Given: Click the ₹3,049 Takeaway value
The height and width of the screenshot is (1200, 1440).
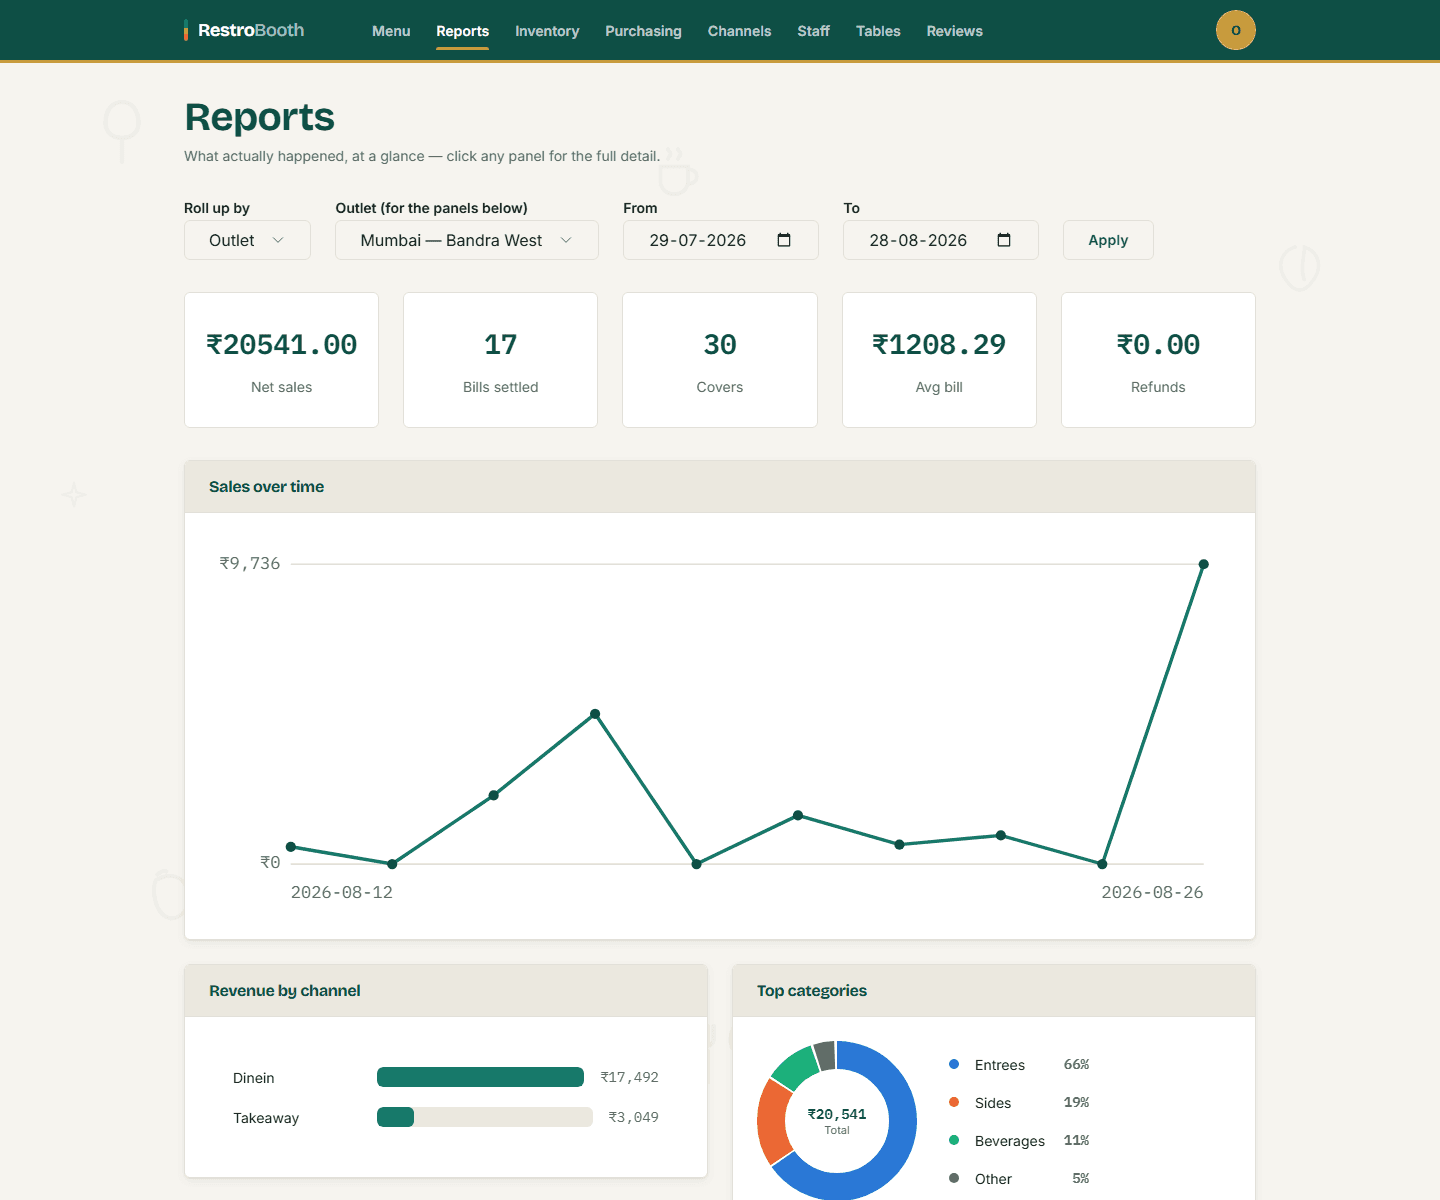Looking at the screenshot, I should [633, 1117].
